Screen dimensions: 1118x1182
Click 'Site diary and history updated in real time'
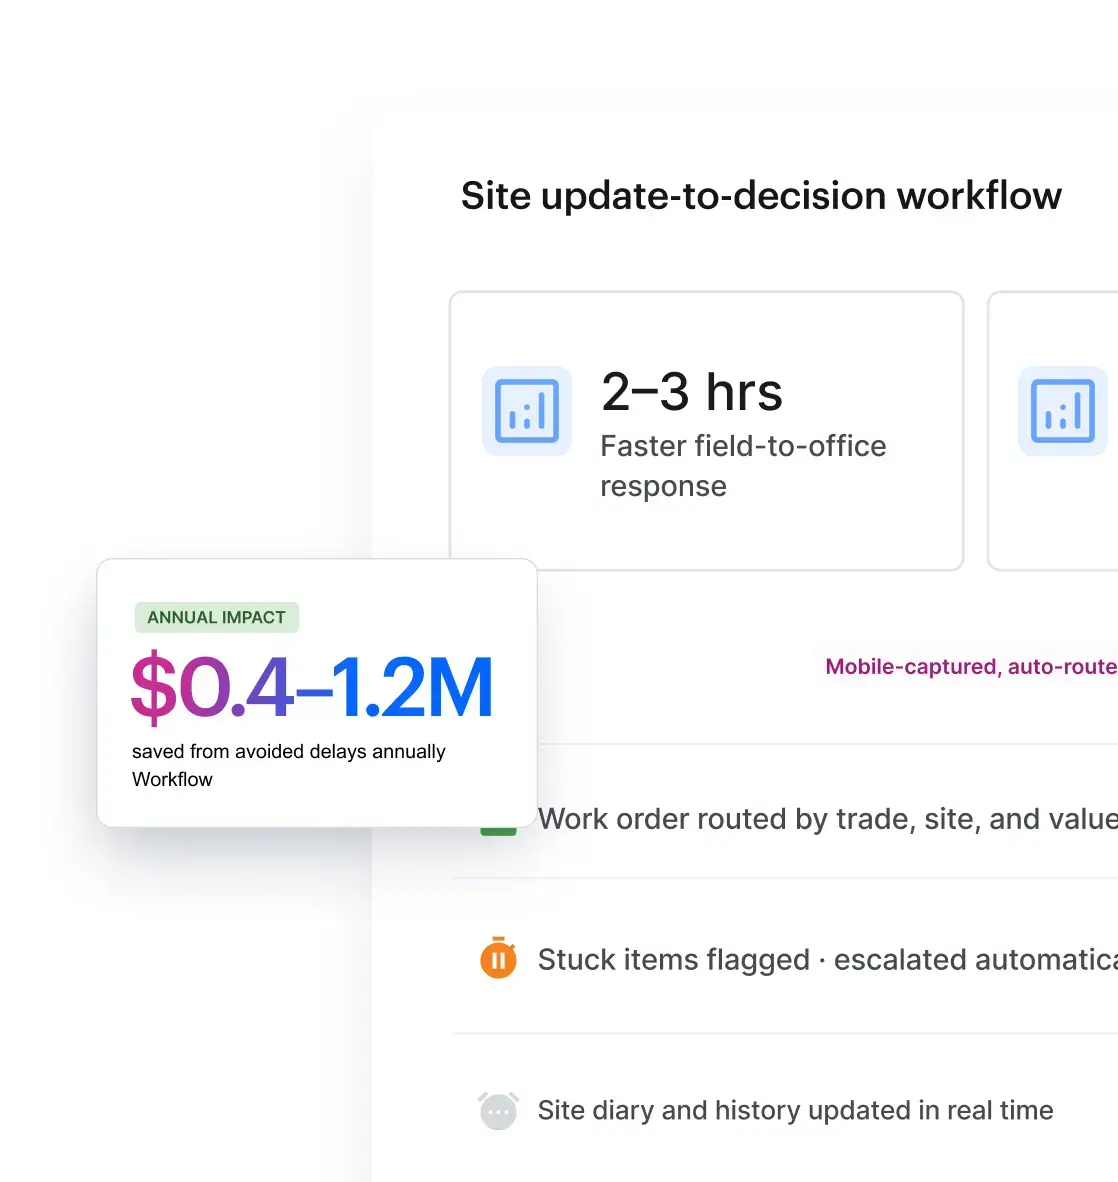[795, 1110]
